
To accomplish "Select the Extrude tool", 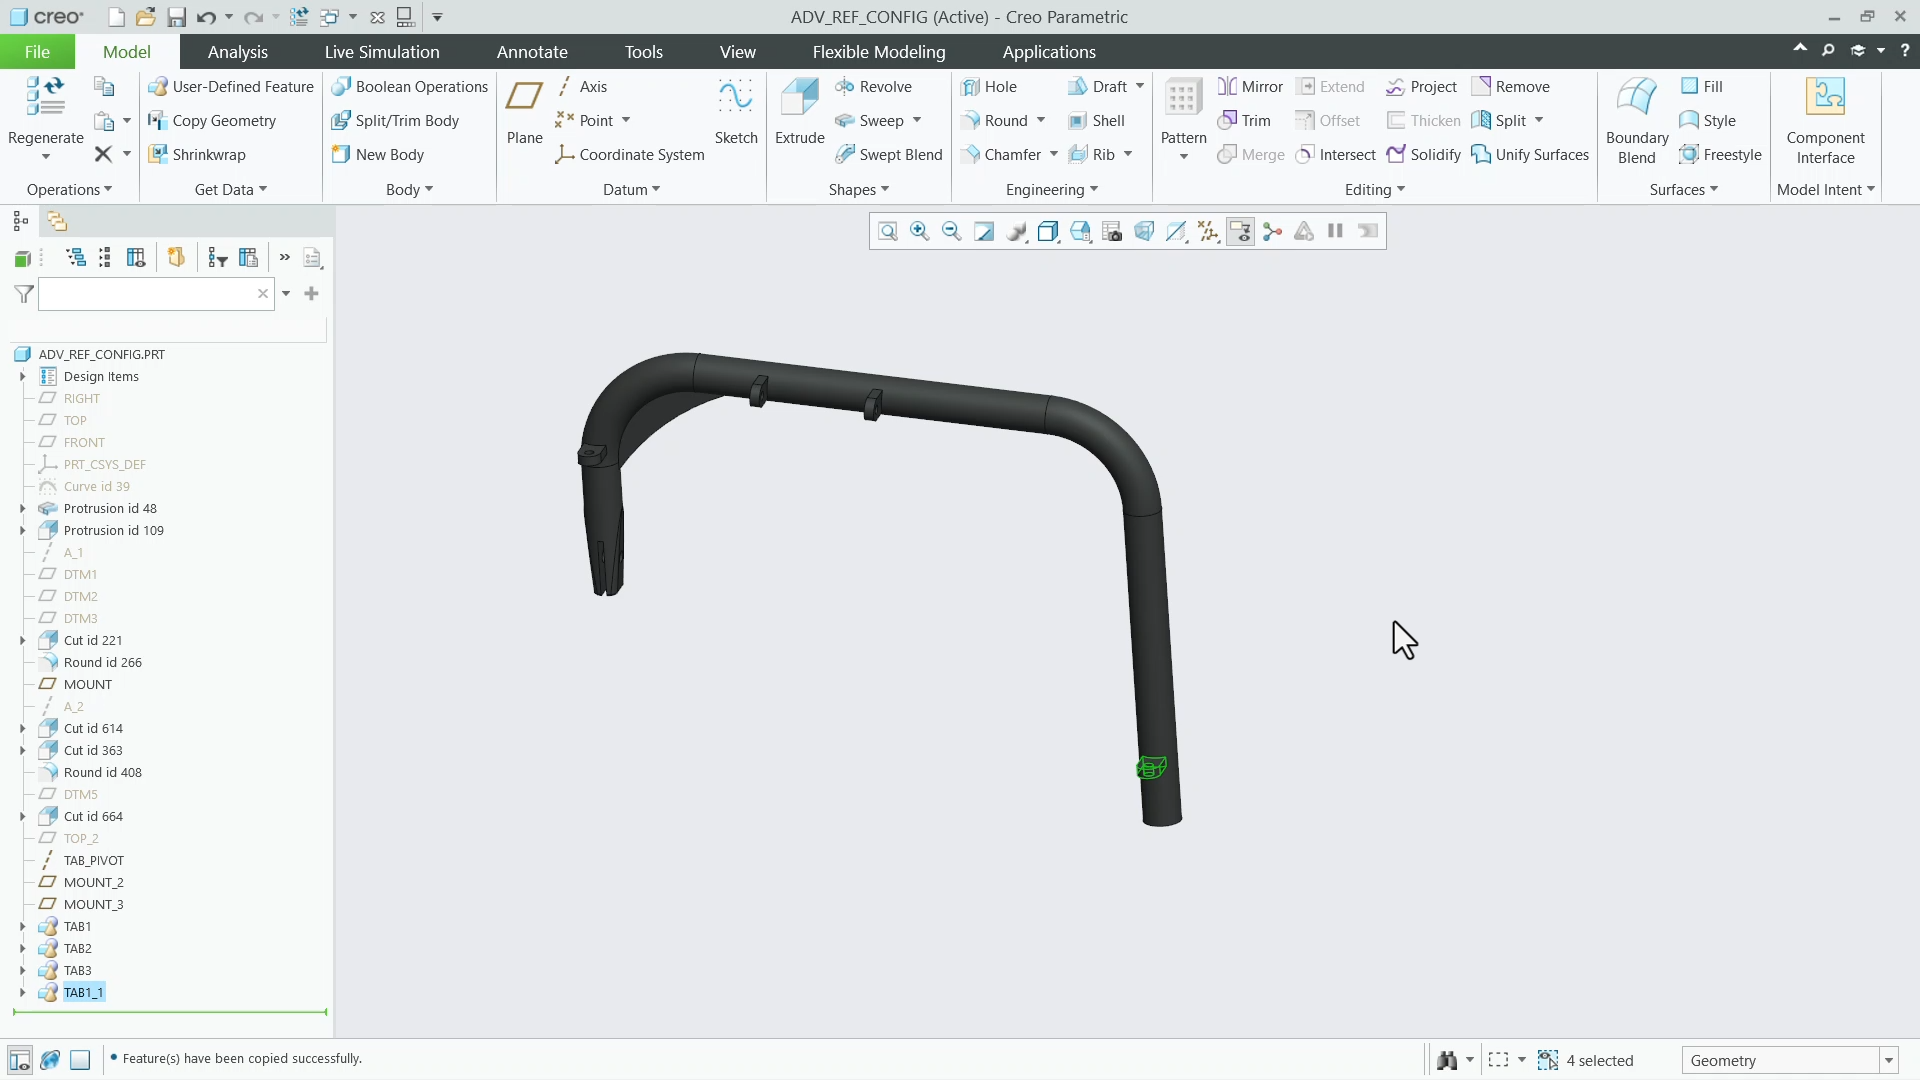I will click(x=799, y=112).
